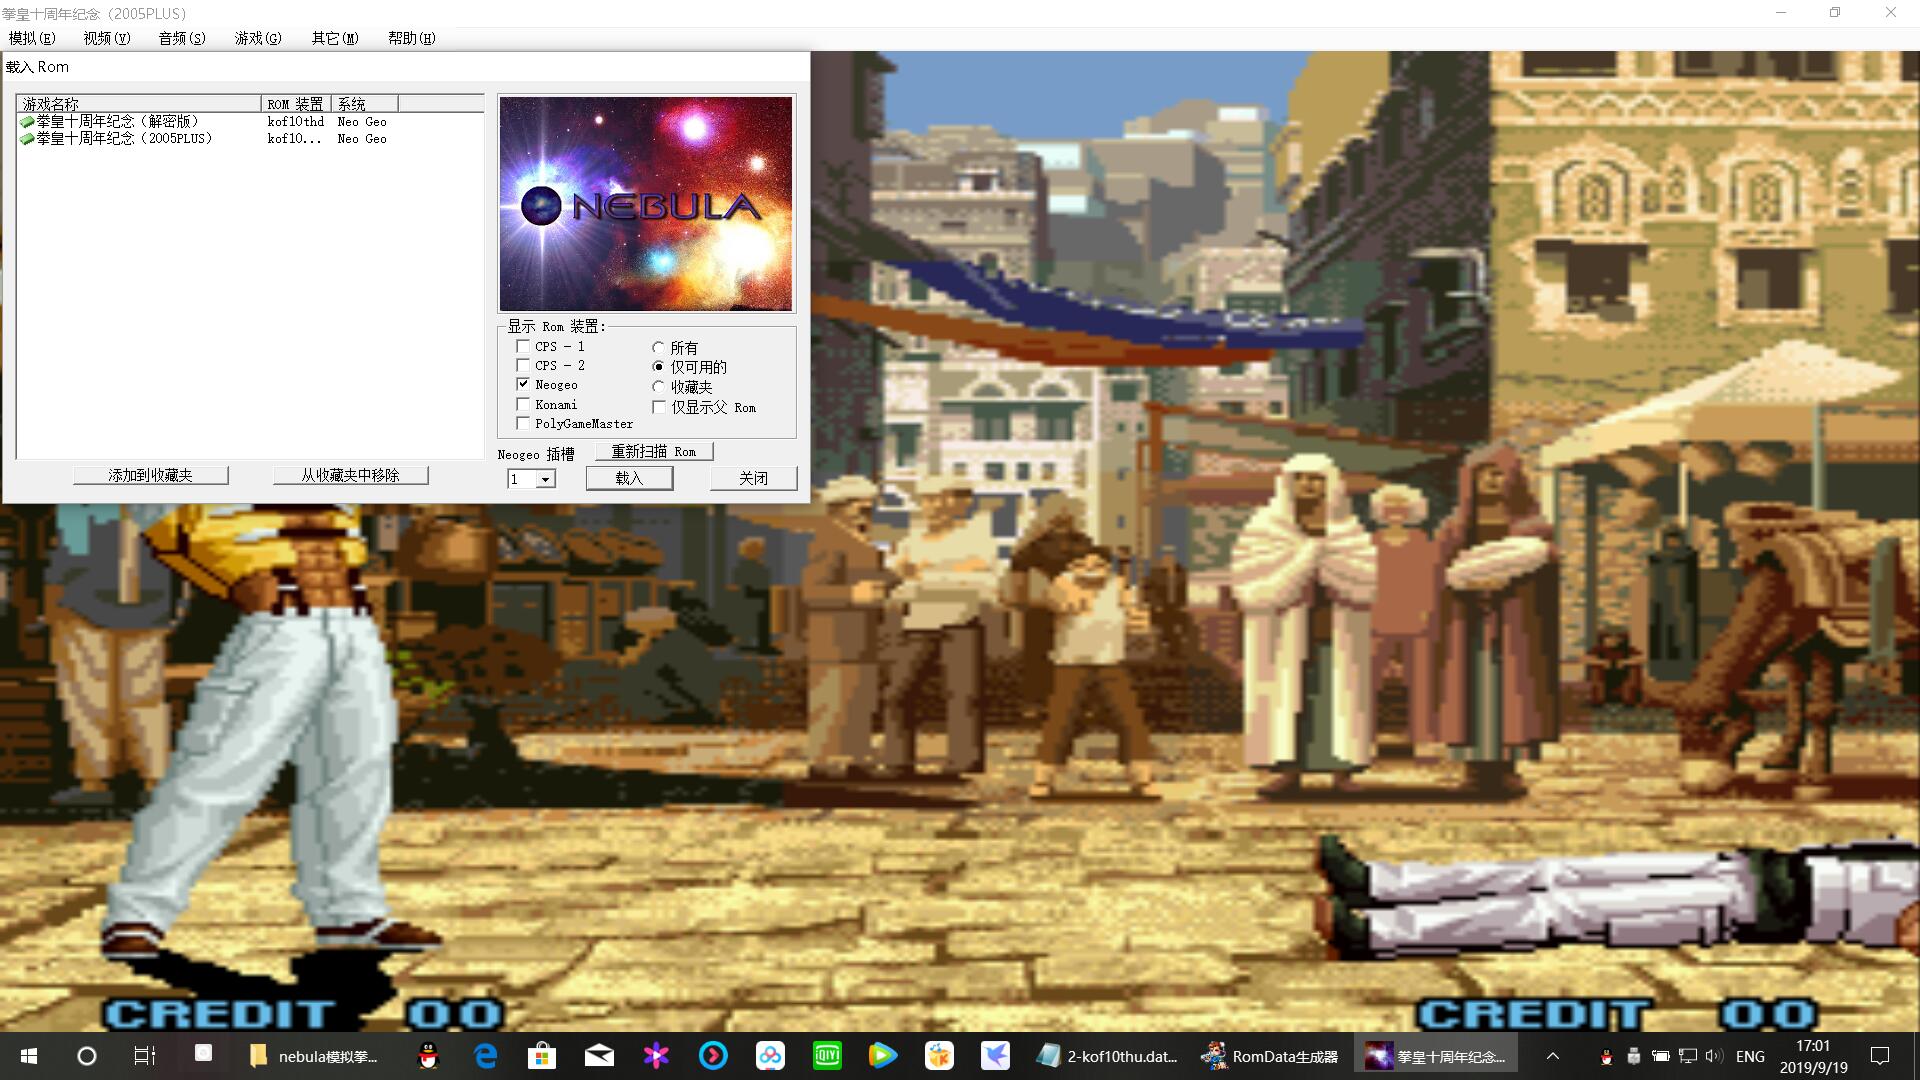The image size is (1920, 1080).
Task: Click the 载入 load button
Action: pyautogui.click(x=629, y=478)
